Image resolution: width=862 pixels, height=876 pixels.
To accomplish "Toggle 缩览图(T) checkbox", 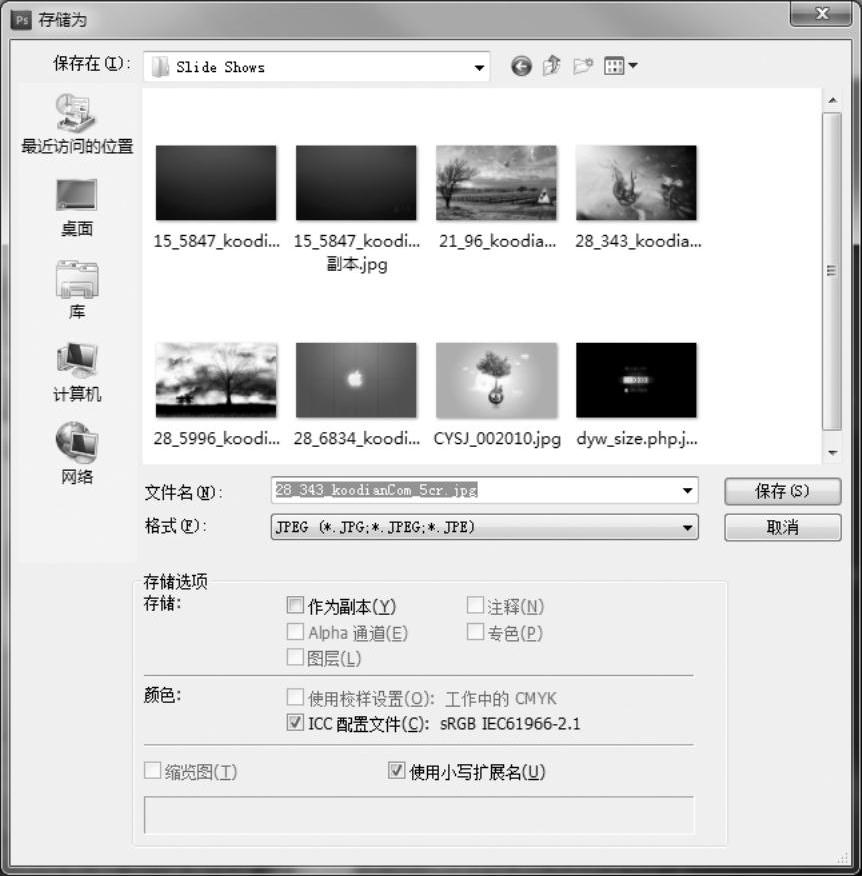I will tap(153, 770).
